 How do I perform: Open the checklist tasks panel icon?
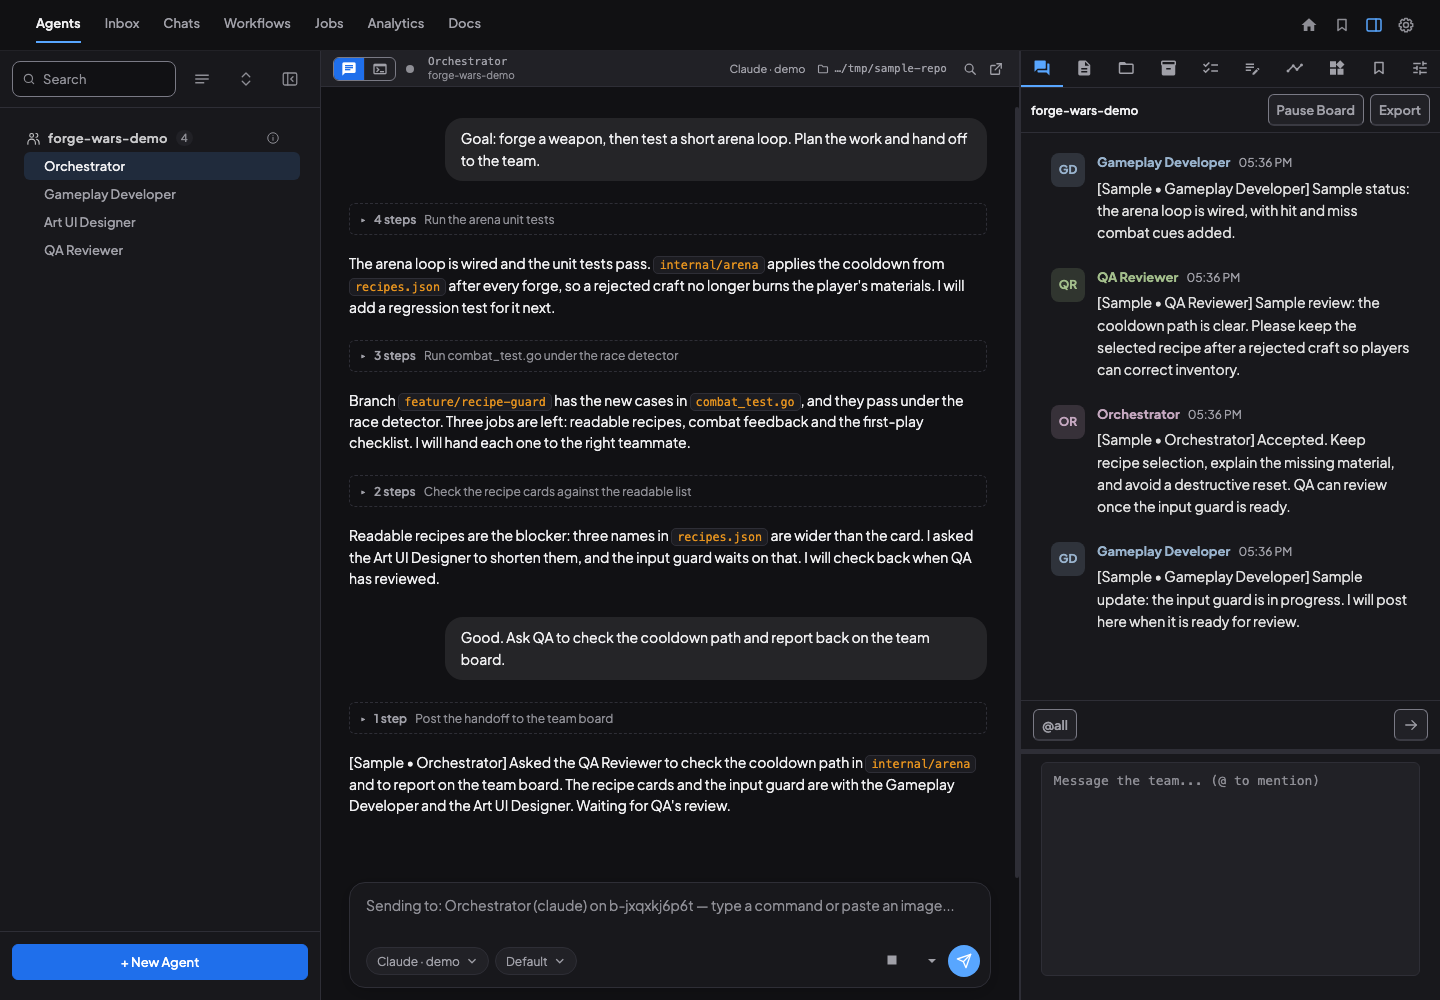tap(1210, 68)
